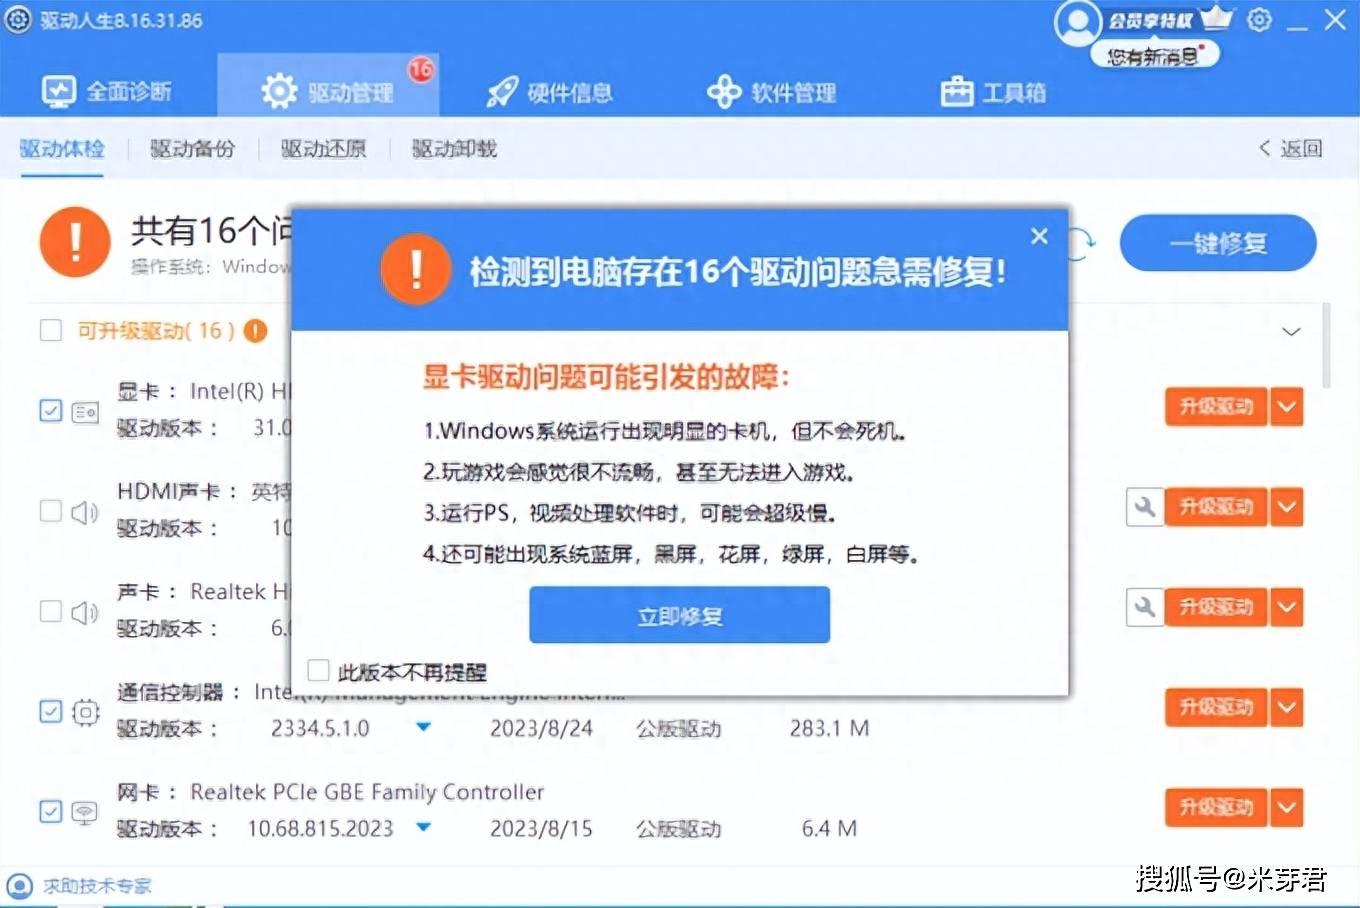Select 驱动体检 sub-tab
The image size is (1360, 908).
[x=62, y=148]
